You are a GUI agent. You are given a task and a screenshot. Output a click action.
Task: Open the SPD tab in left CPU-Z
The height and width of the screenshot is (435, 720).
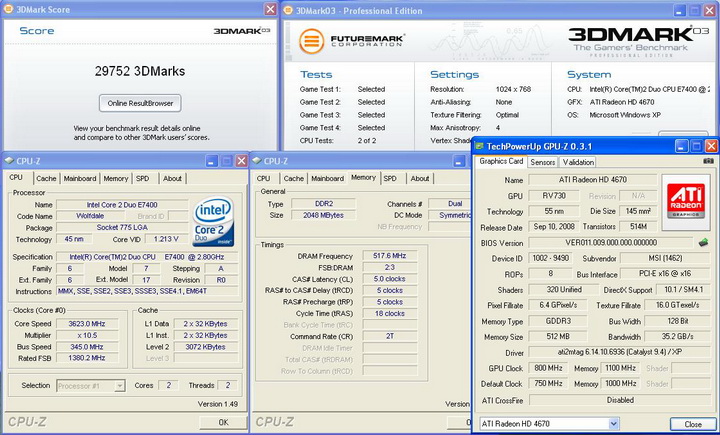143,178
